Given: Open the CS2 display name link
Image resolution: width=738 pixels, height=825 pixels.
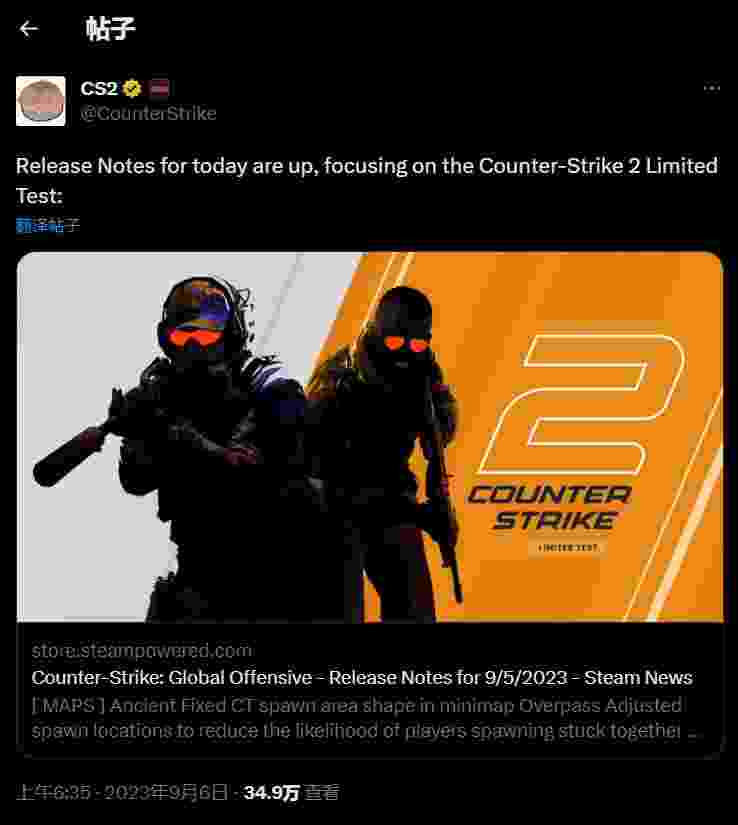Looking at the screenshot, I should [x=99, y=88].
